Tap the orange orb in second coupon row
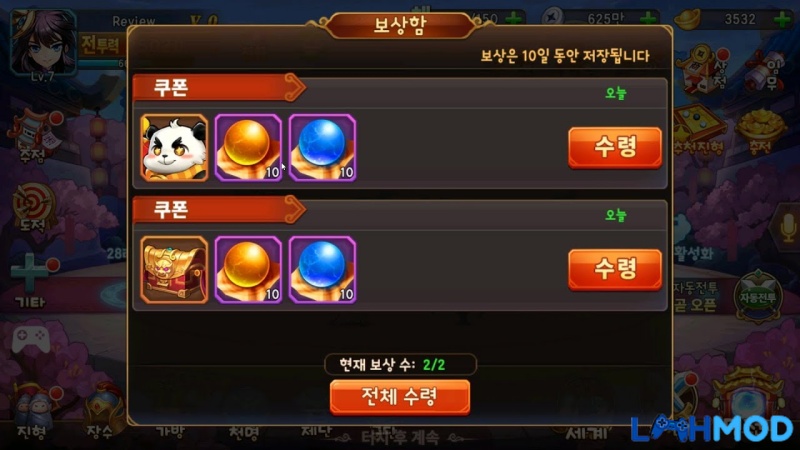The width and height of the screenshot is (800, 450). (248, 270)
